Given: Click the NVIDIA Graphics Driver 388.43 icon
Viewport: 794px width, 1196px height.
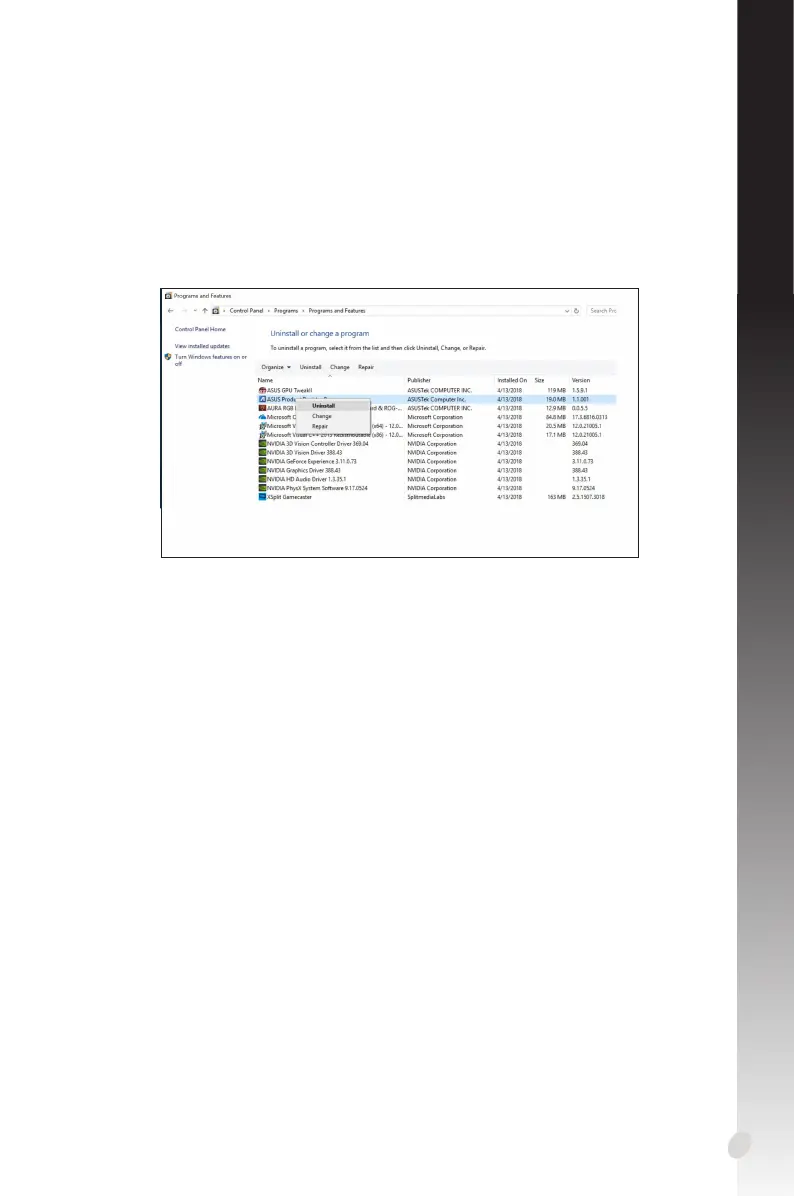Looking at the screenshot, I should (x=262, y=470).
